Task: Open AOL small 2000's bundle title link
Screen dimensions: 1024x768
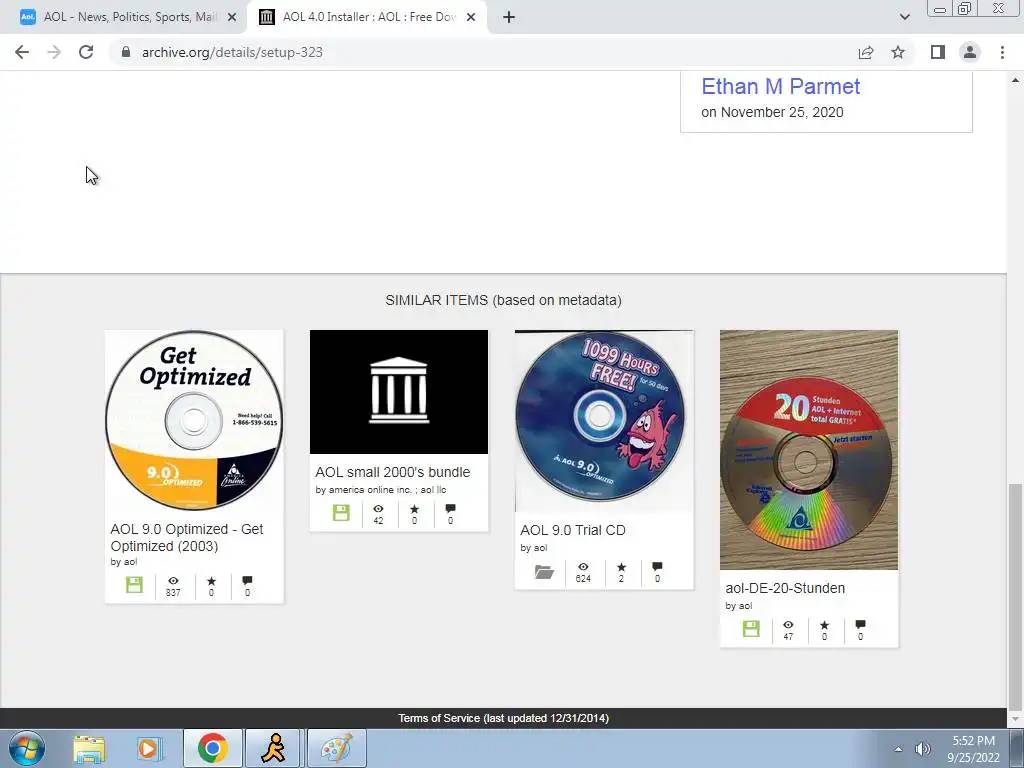Action: tap(392, 472)
